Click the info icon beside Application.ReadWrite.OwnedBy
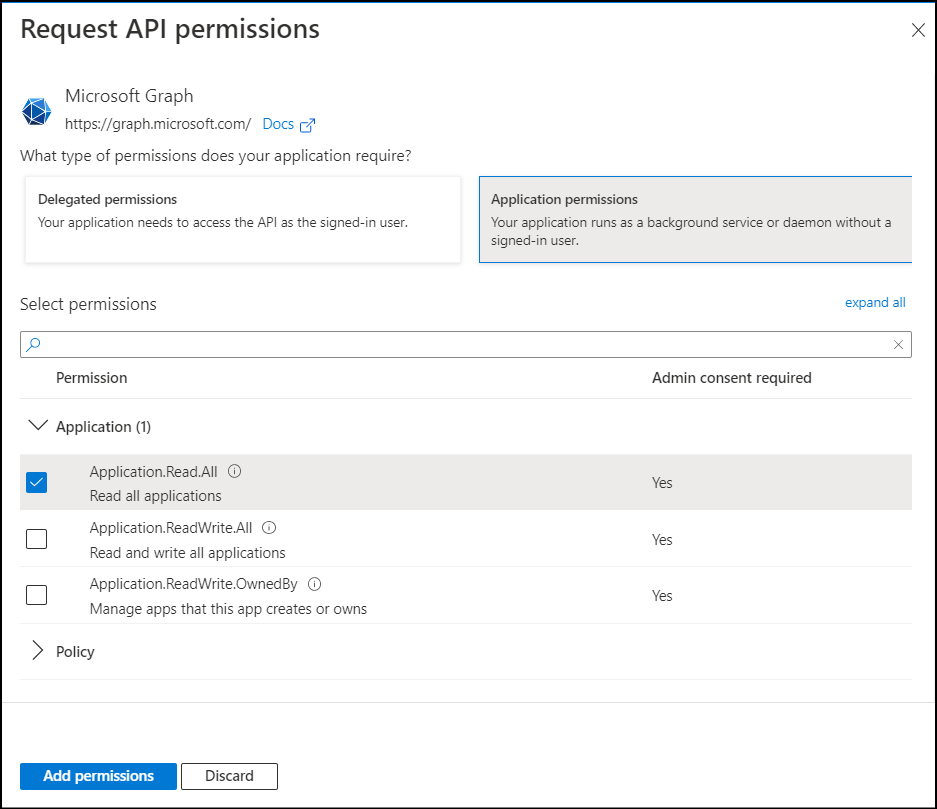The width and height of the screenshot is (937, 809). tap(314, 583)
